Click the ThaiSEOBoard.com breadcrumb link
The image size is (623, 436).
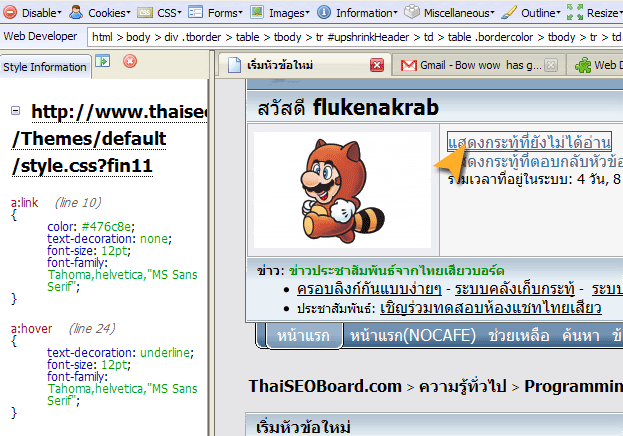tap(325, 386)
